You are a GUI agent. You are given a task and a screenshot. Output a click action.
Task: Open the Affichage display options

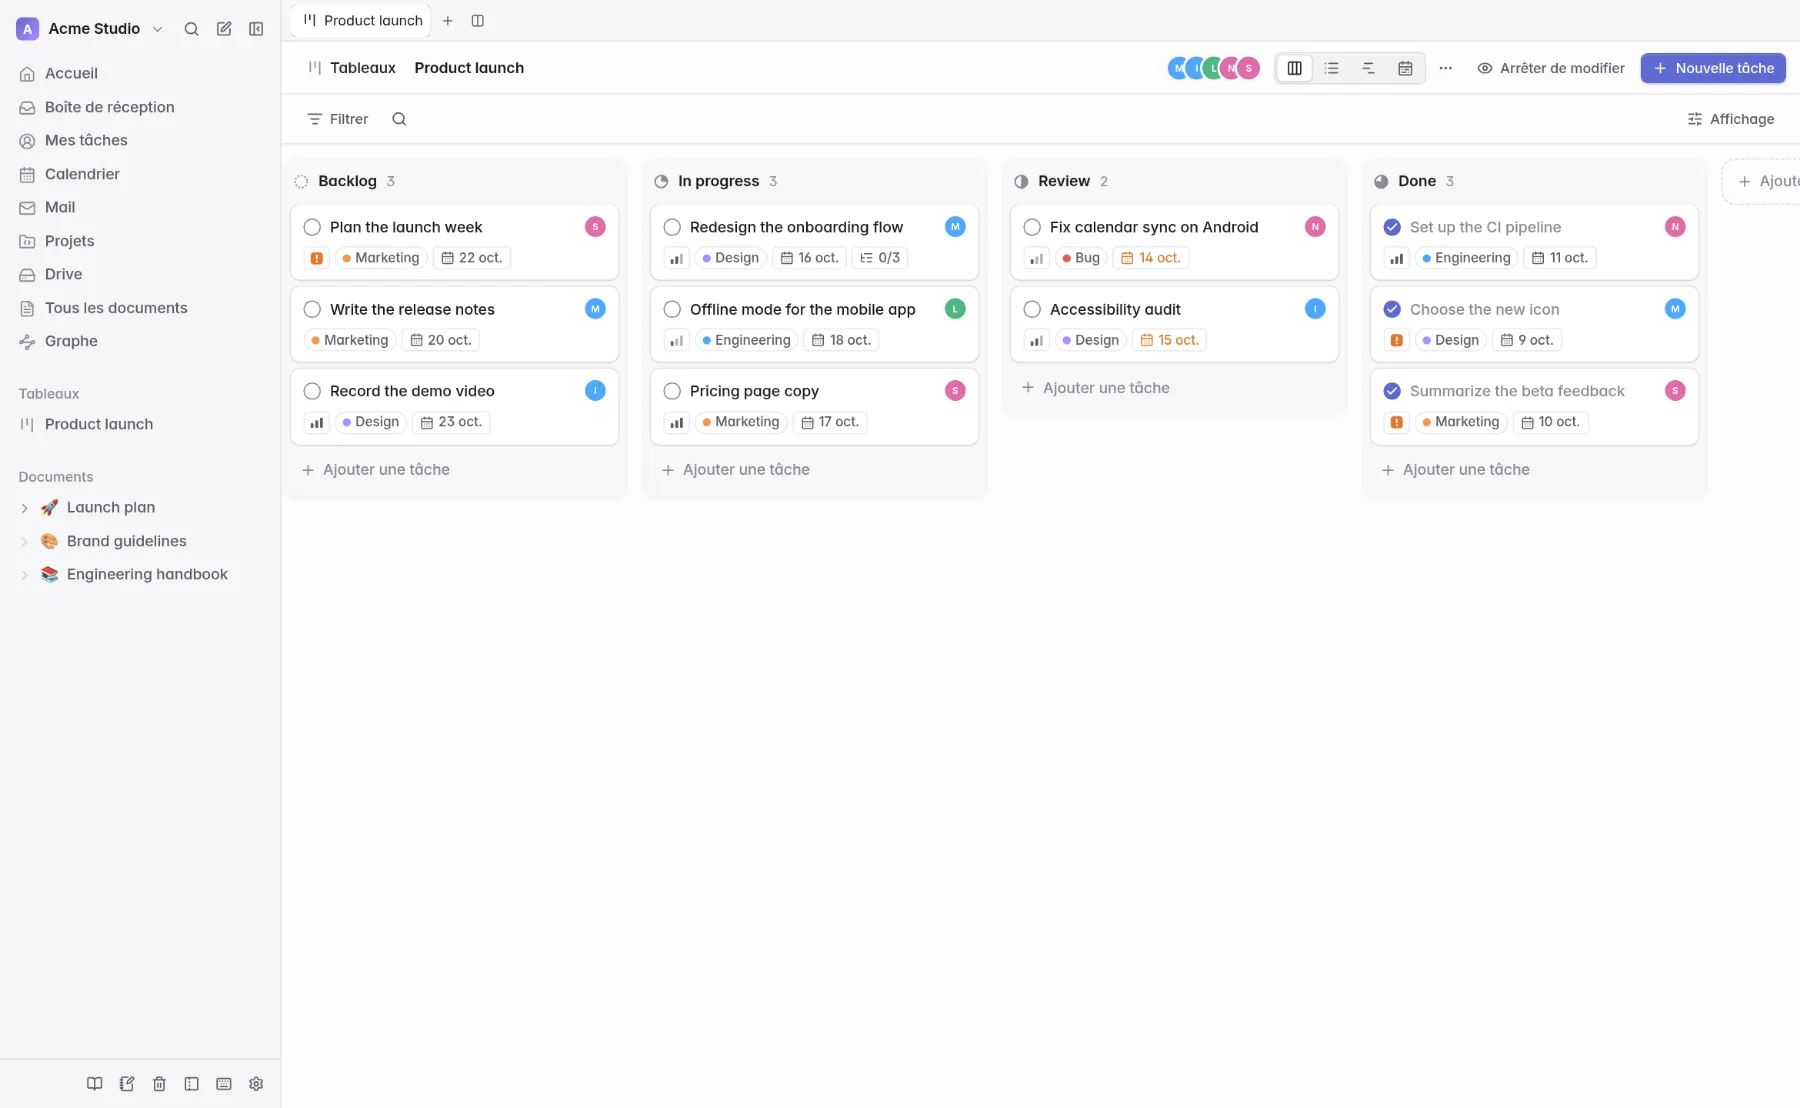1730,119
